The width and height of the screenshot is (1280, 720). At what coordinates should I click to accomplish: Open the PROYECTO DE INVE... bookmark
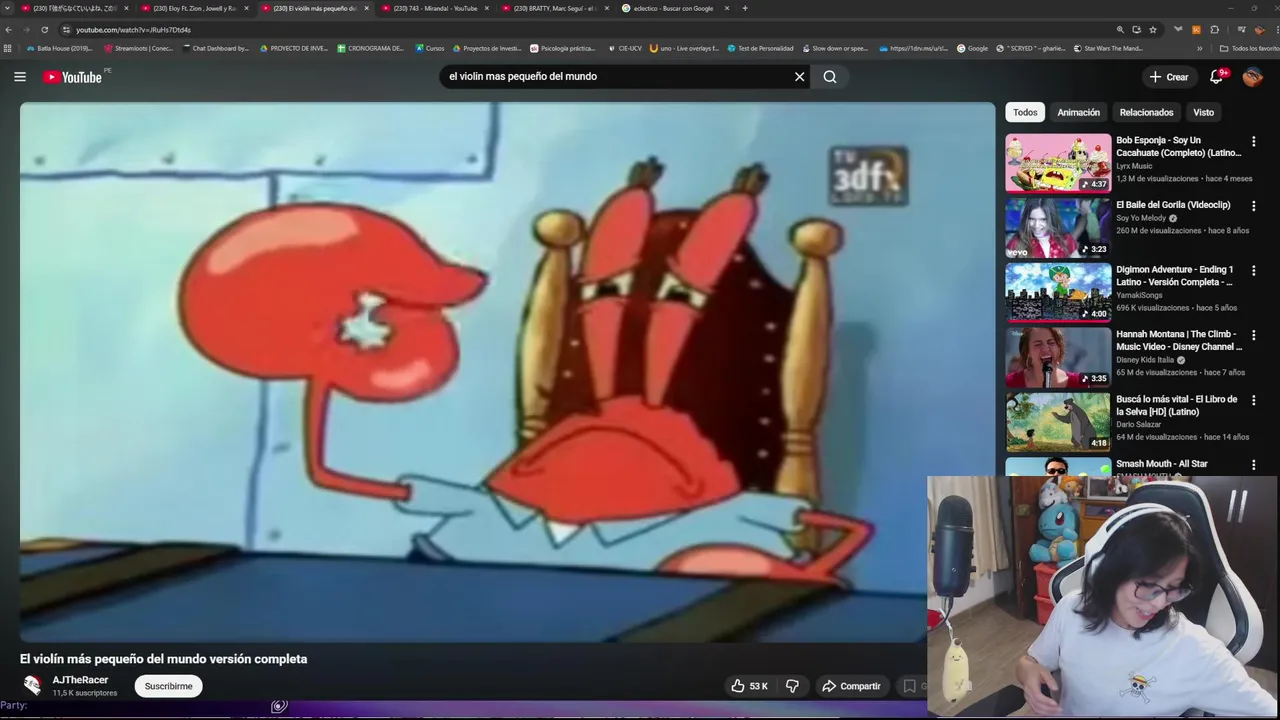(x=293, y=48)
